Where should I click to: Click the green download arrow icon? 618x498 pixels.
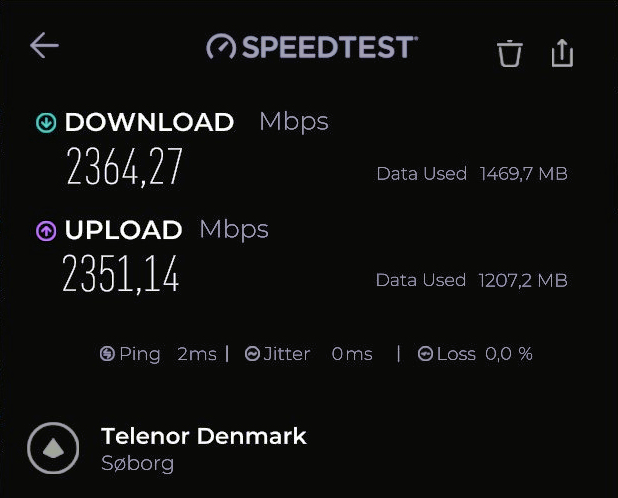click(46, 123)
